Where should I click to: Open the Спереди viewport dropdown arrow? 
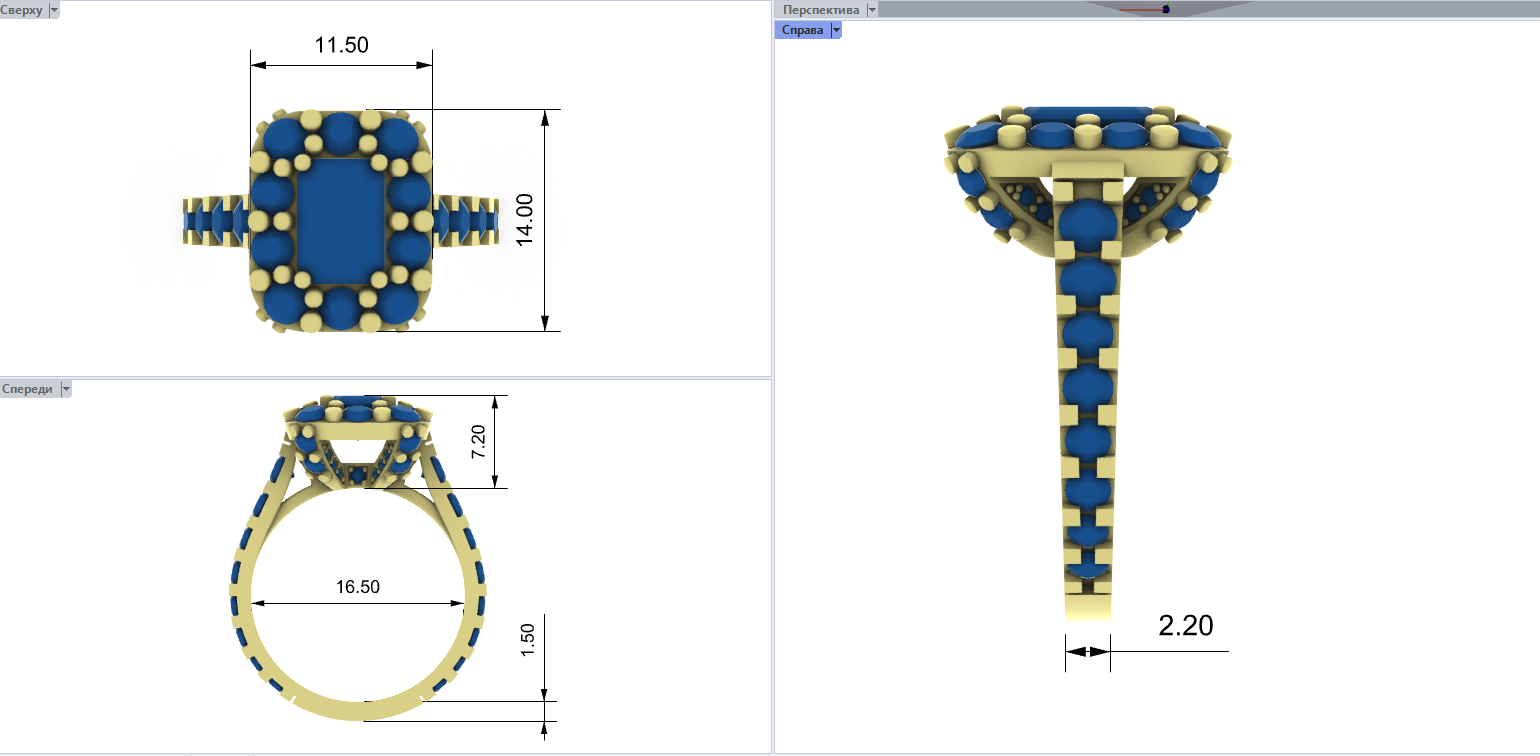click(66, 389)
